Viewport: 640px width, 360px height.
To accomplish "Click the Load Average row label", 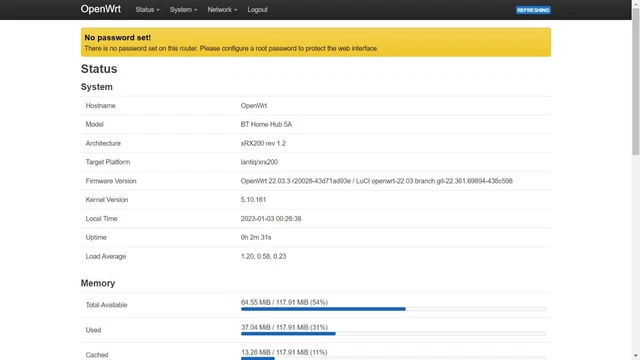I will 106,256.
